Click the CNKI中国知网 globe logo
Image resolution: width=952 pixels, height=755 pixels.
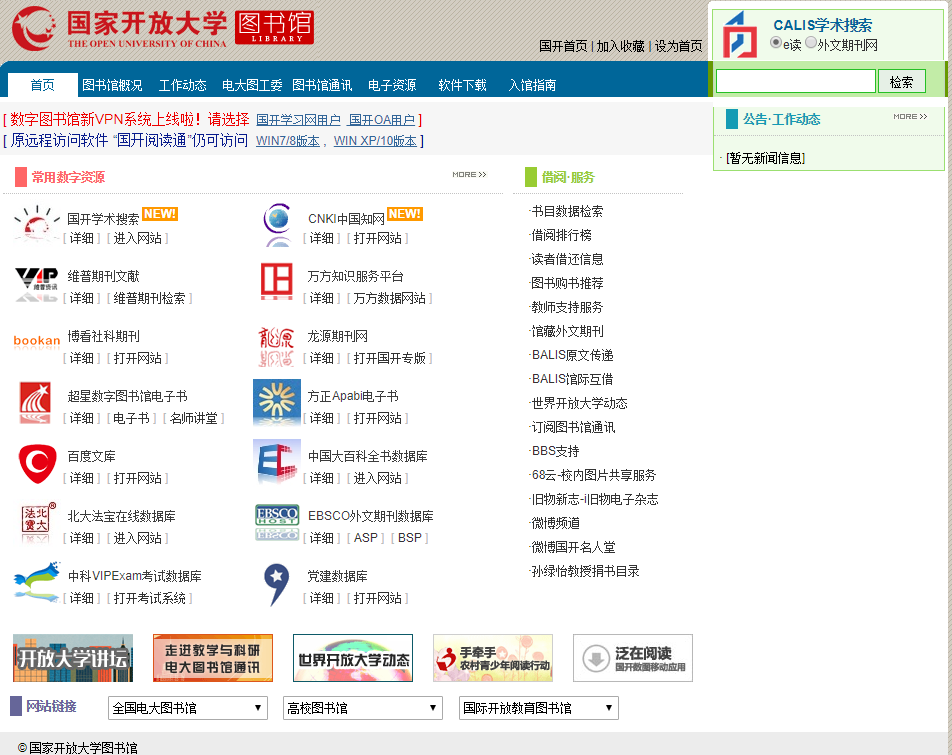(x=277, y=224)
